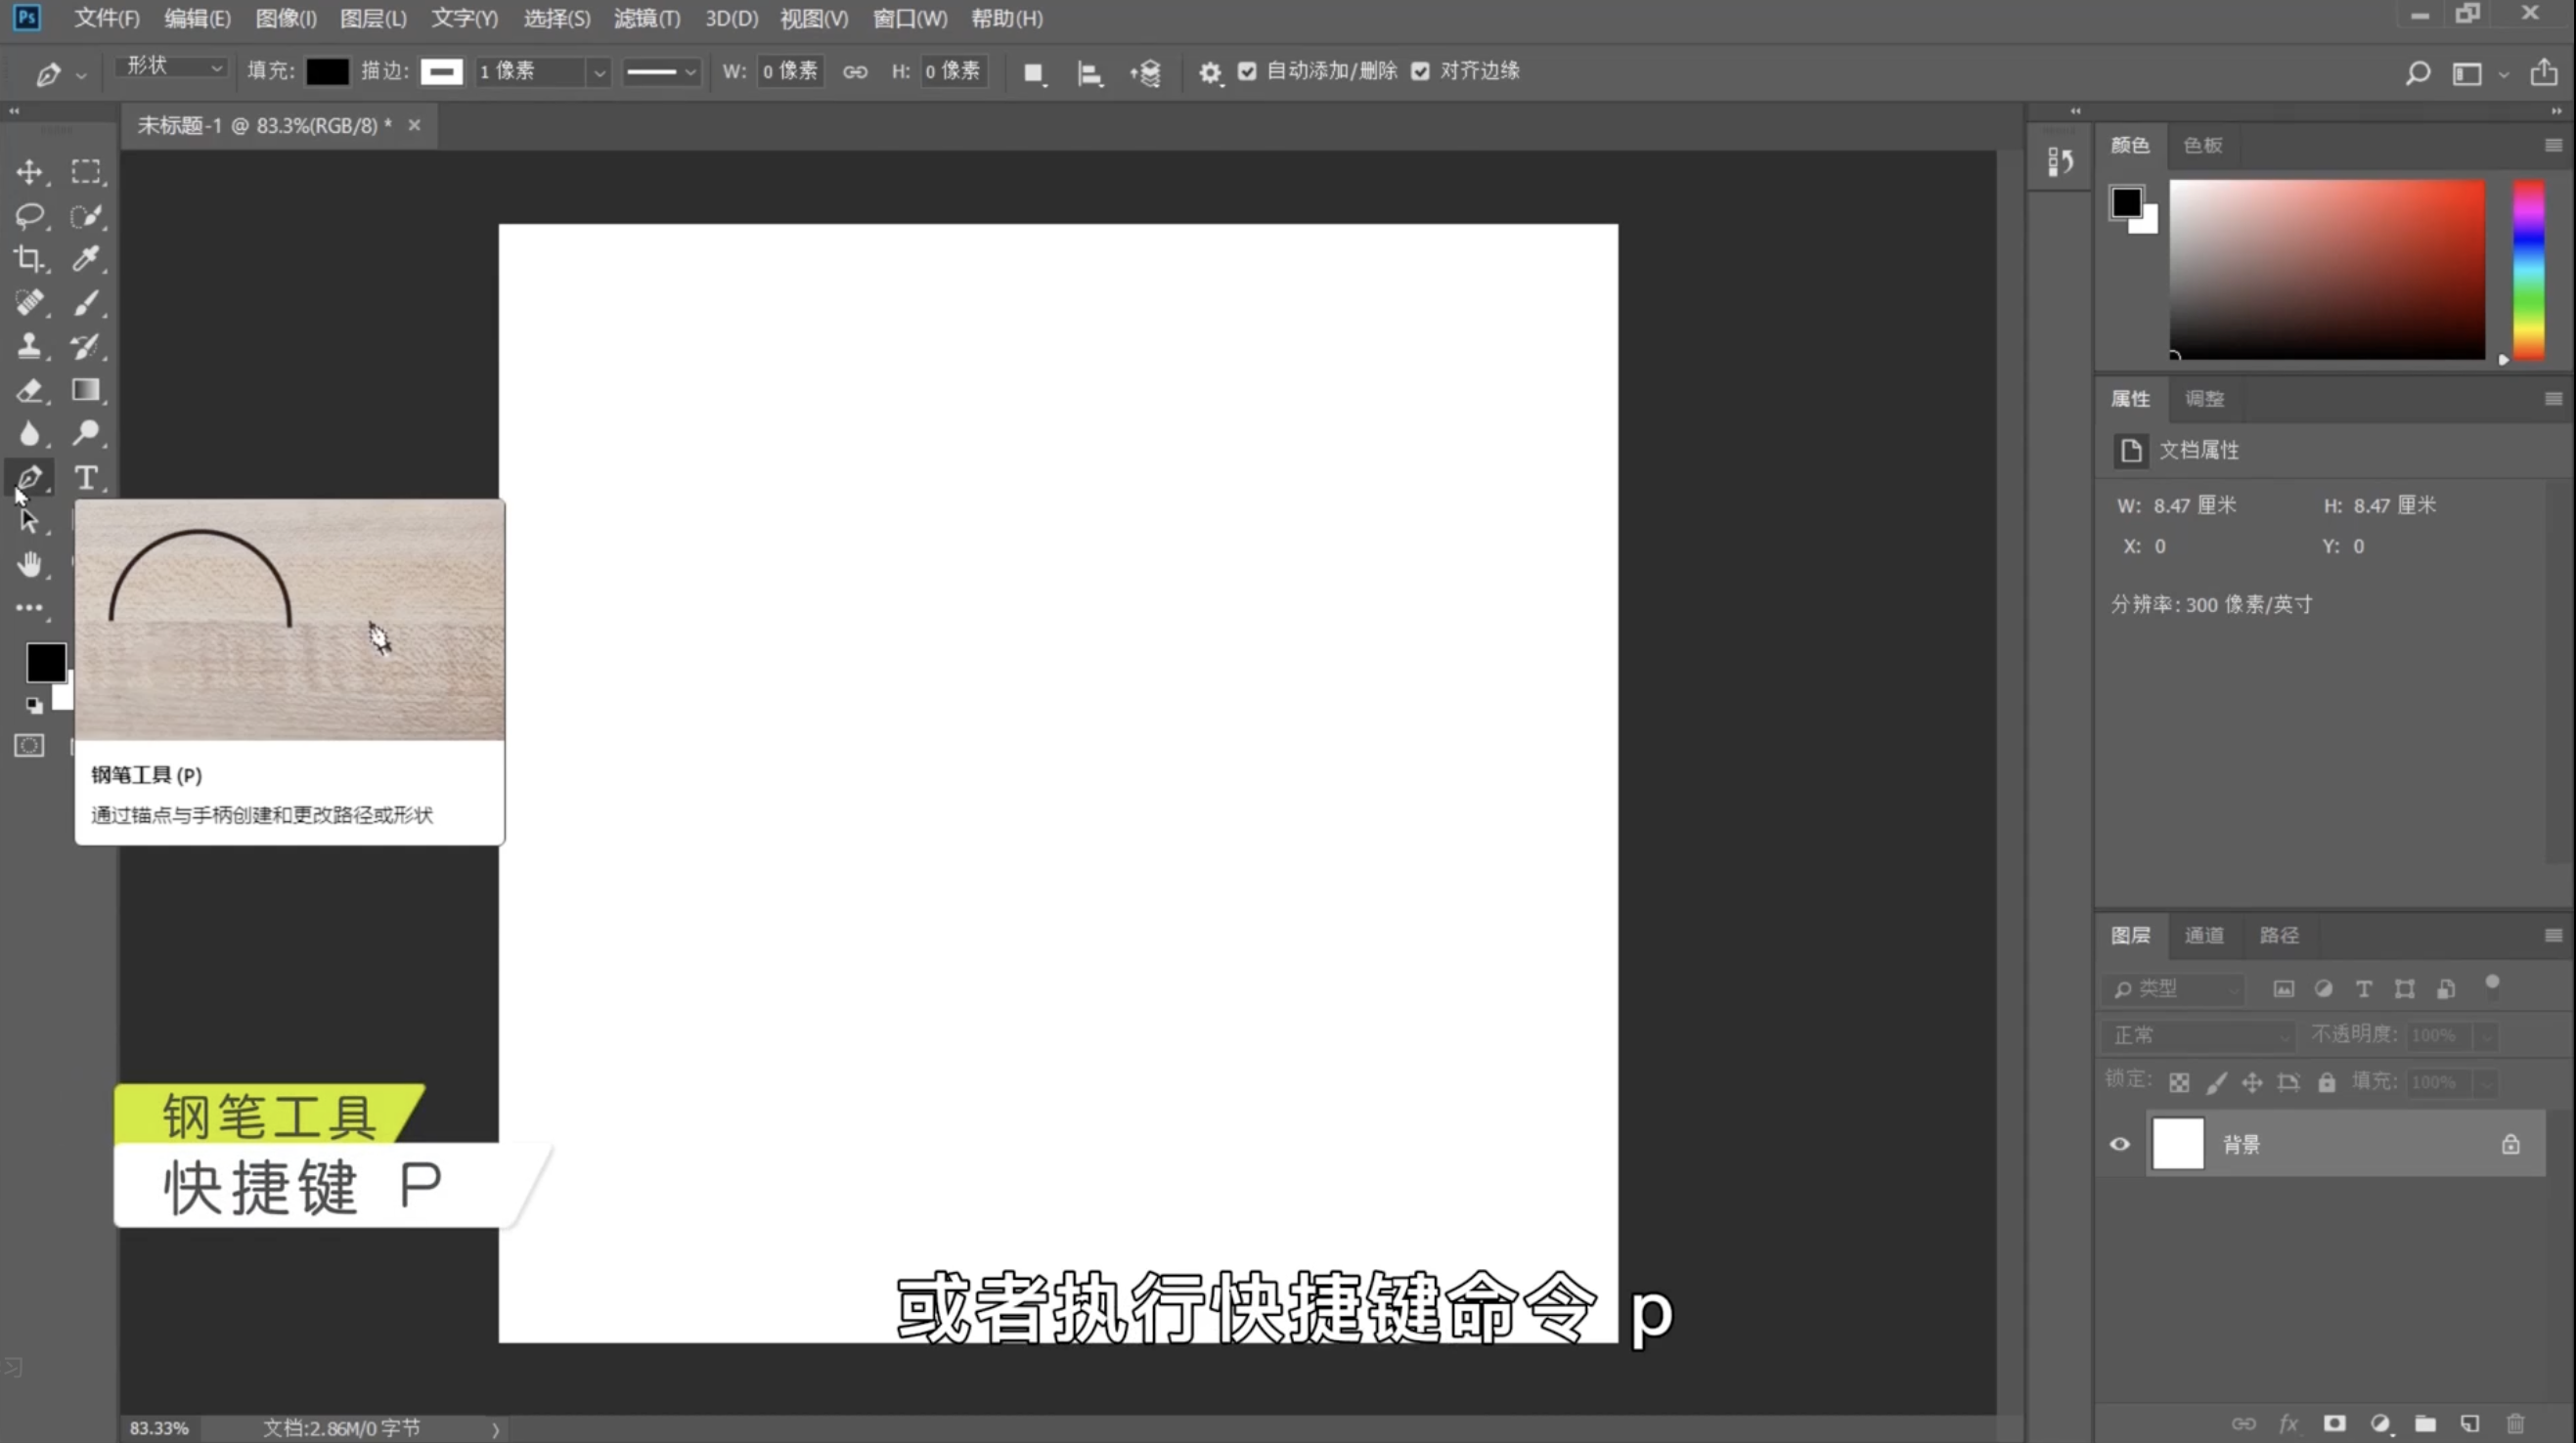
Task: Select the Hand tool
Action: coord(29,565)
